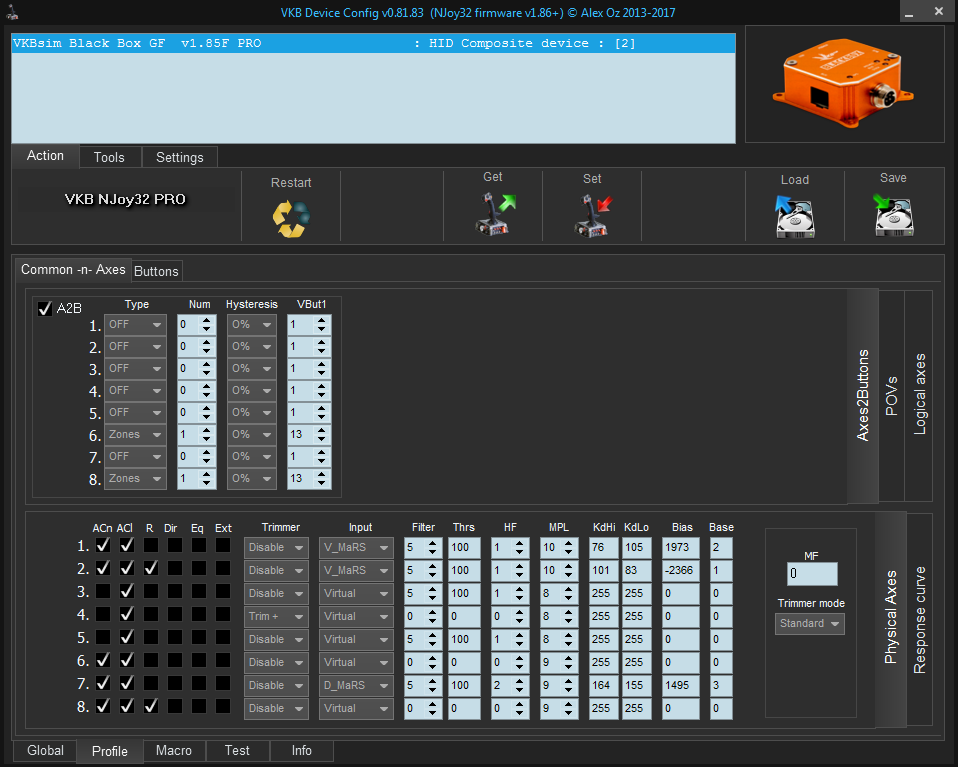This screenshot has width=958, height=767.
Task: Click KdLo field 105 on axis 1
Action: tap(637, 548)
